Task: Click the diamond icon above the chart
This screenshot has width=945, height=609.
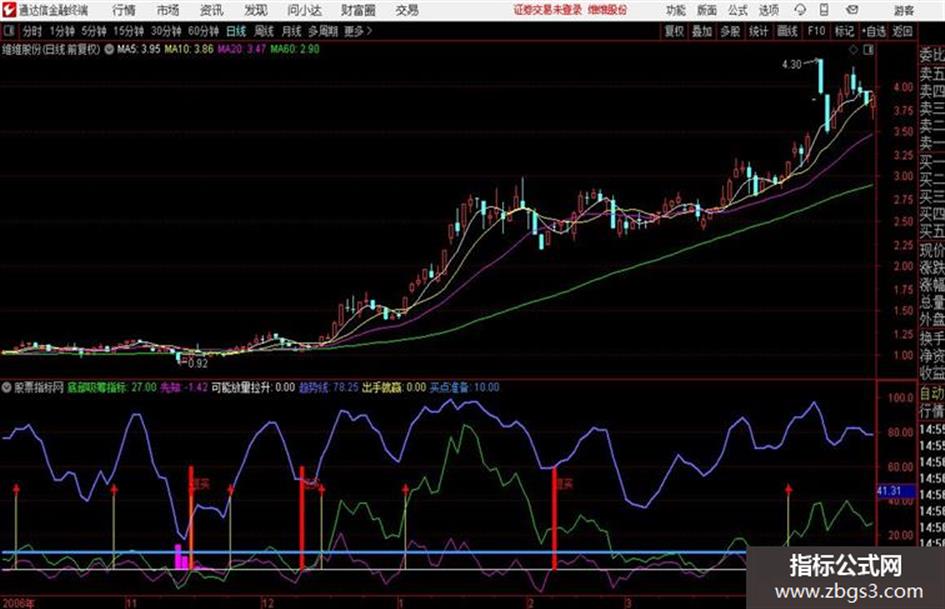Action: (853, 50)
